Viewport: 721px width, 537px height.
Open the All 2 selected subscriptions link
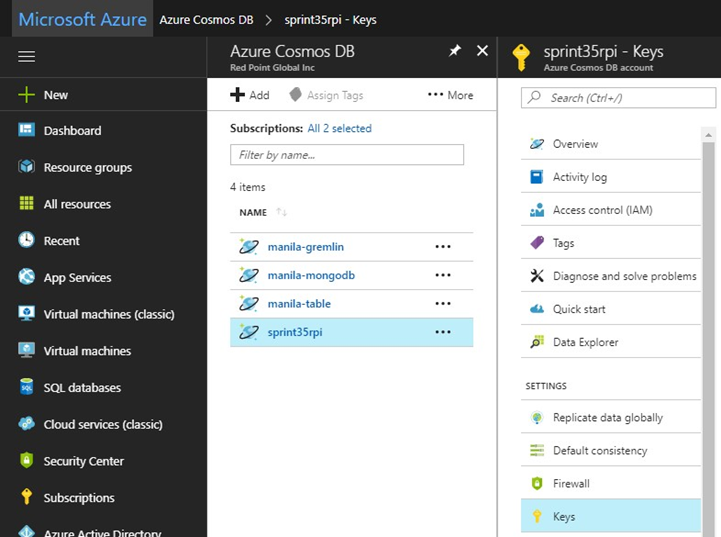pos(339,129)
